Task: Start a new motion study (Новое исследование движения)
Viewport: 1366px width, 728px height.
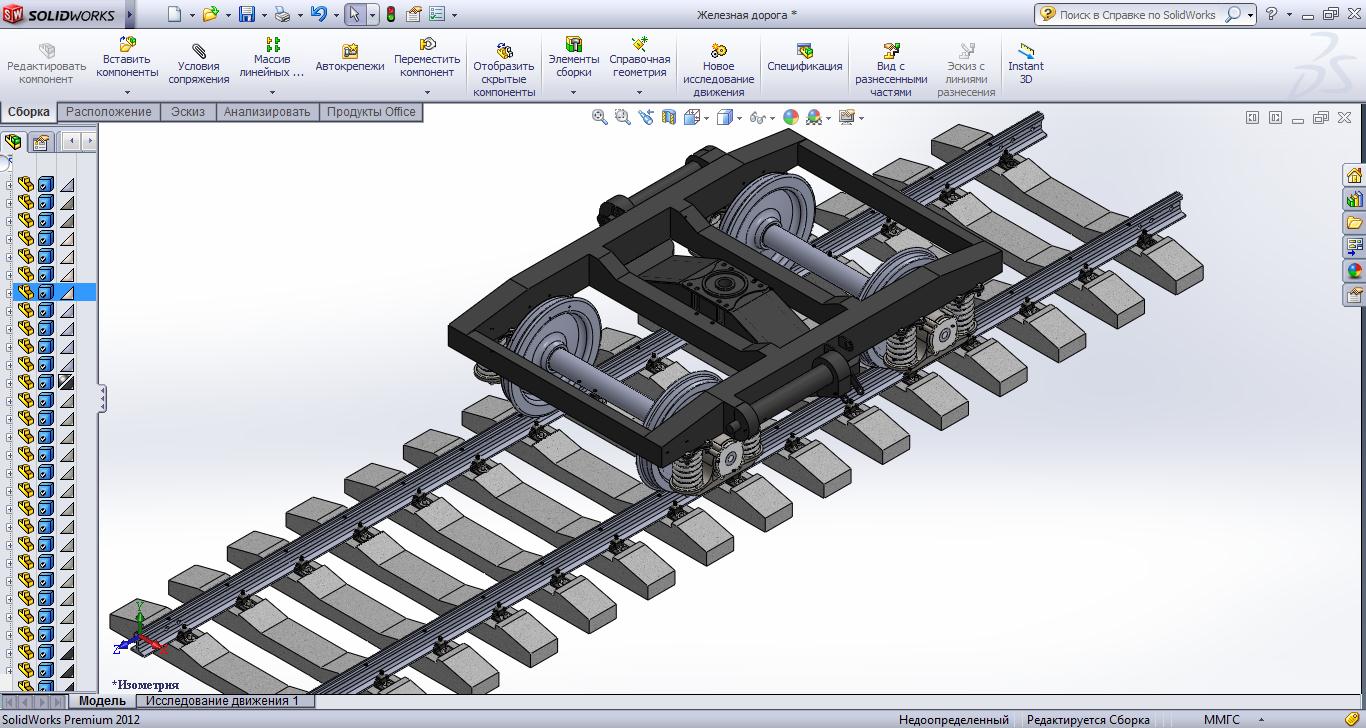Action: click(718, 50)
